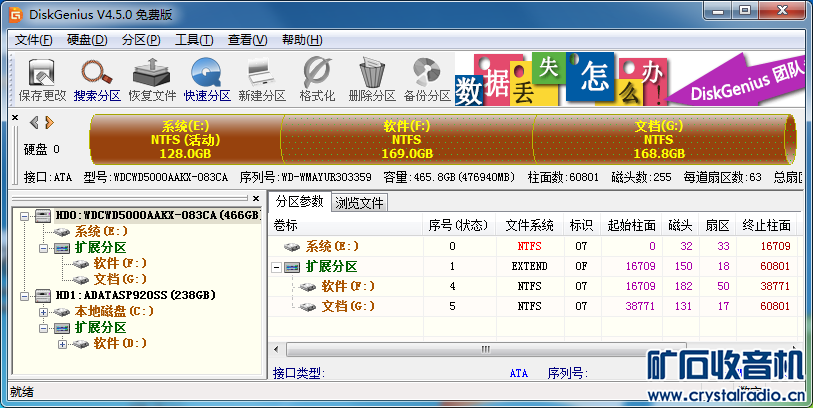Image resolution: width=813 pixels, height=408 pixels.
Task: Select 文档(G:) in the left tree
Action: (x=120, y=279)
